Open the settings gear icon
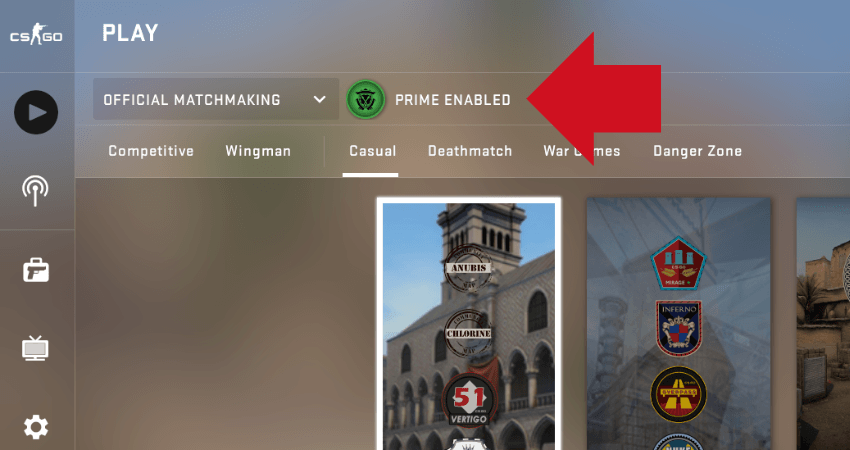Viewport: 850px width, 450px height. click(x=36, y=427)
